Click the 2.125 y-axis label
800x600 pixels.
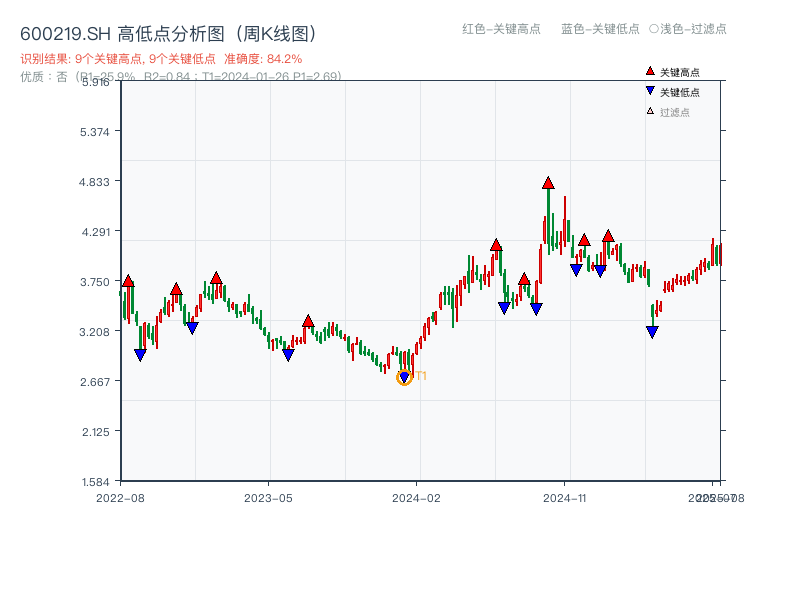[95, 432]
